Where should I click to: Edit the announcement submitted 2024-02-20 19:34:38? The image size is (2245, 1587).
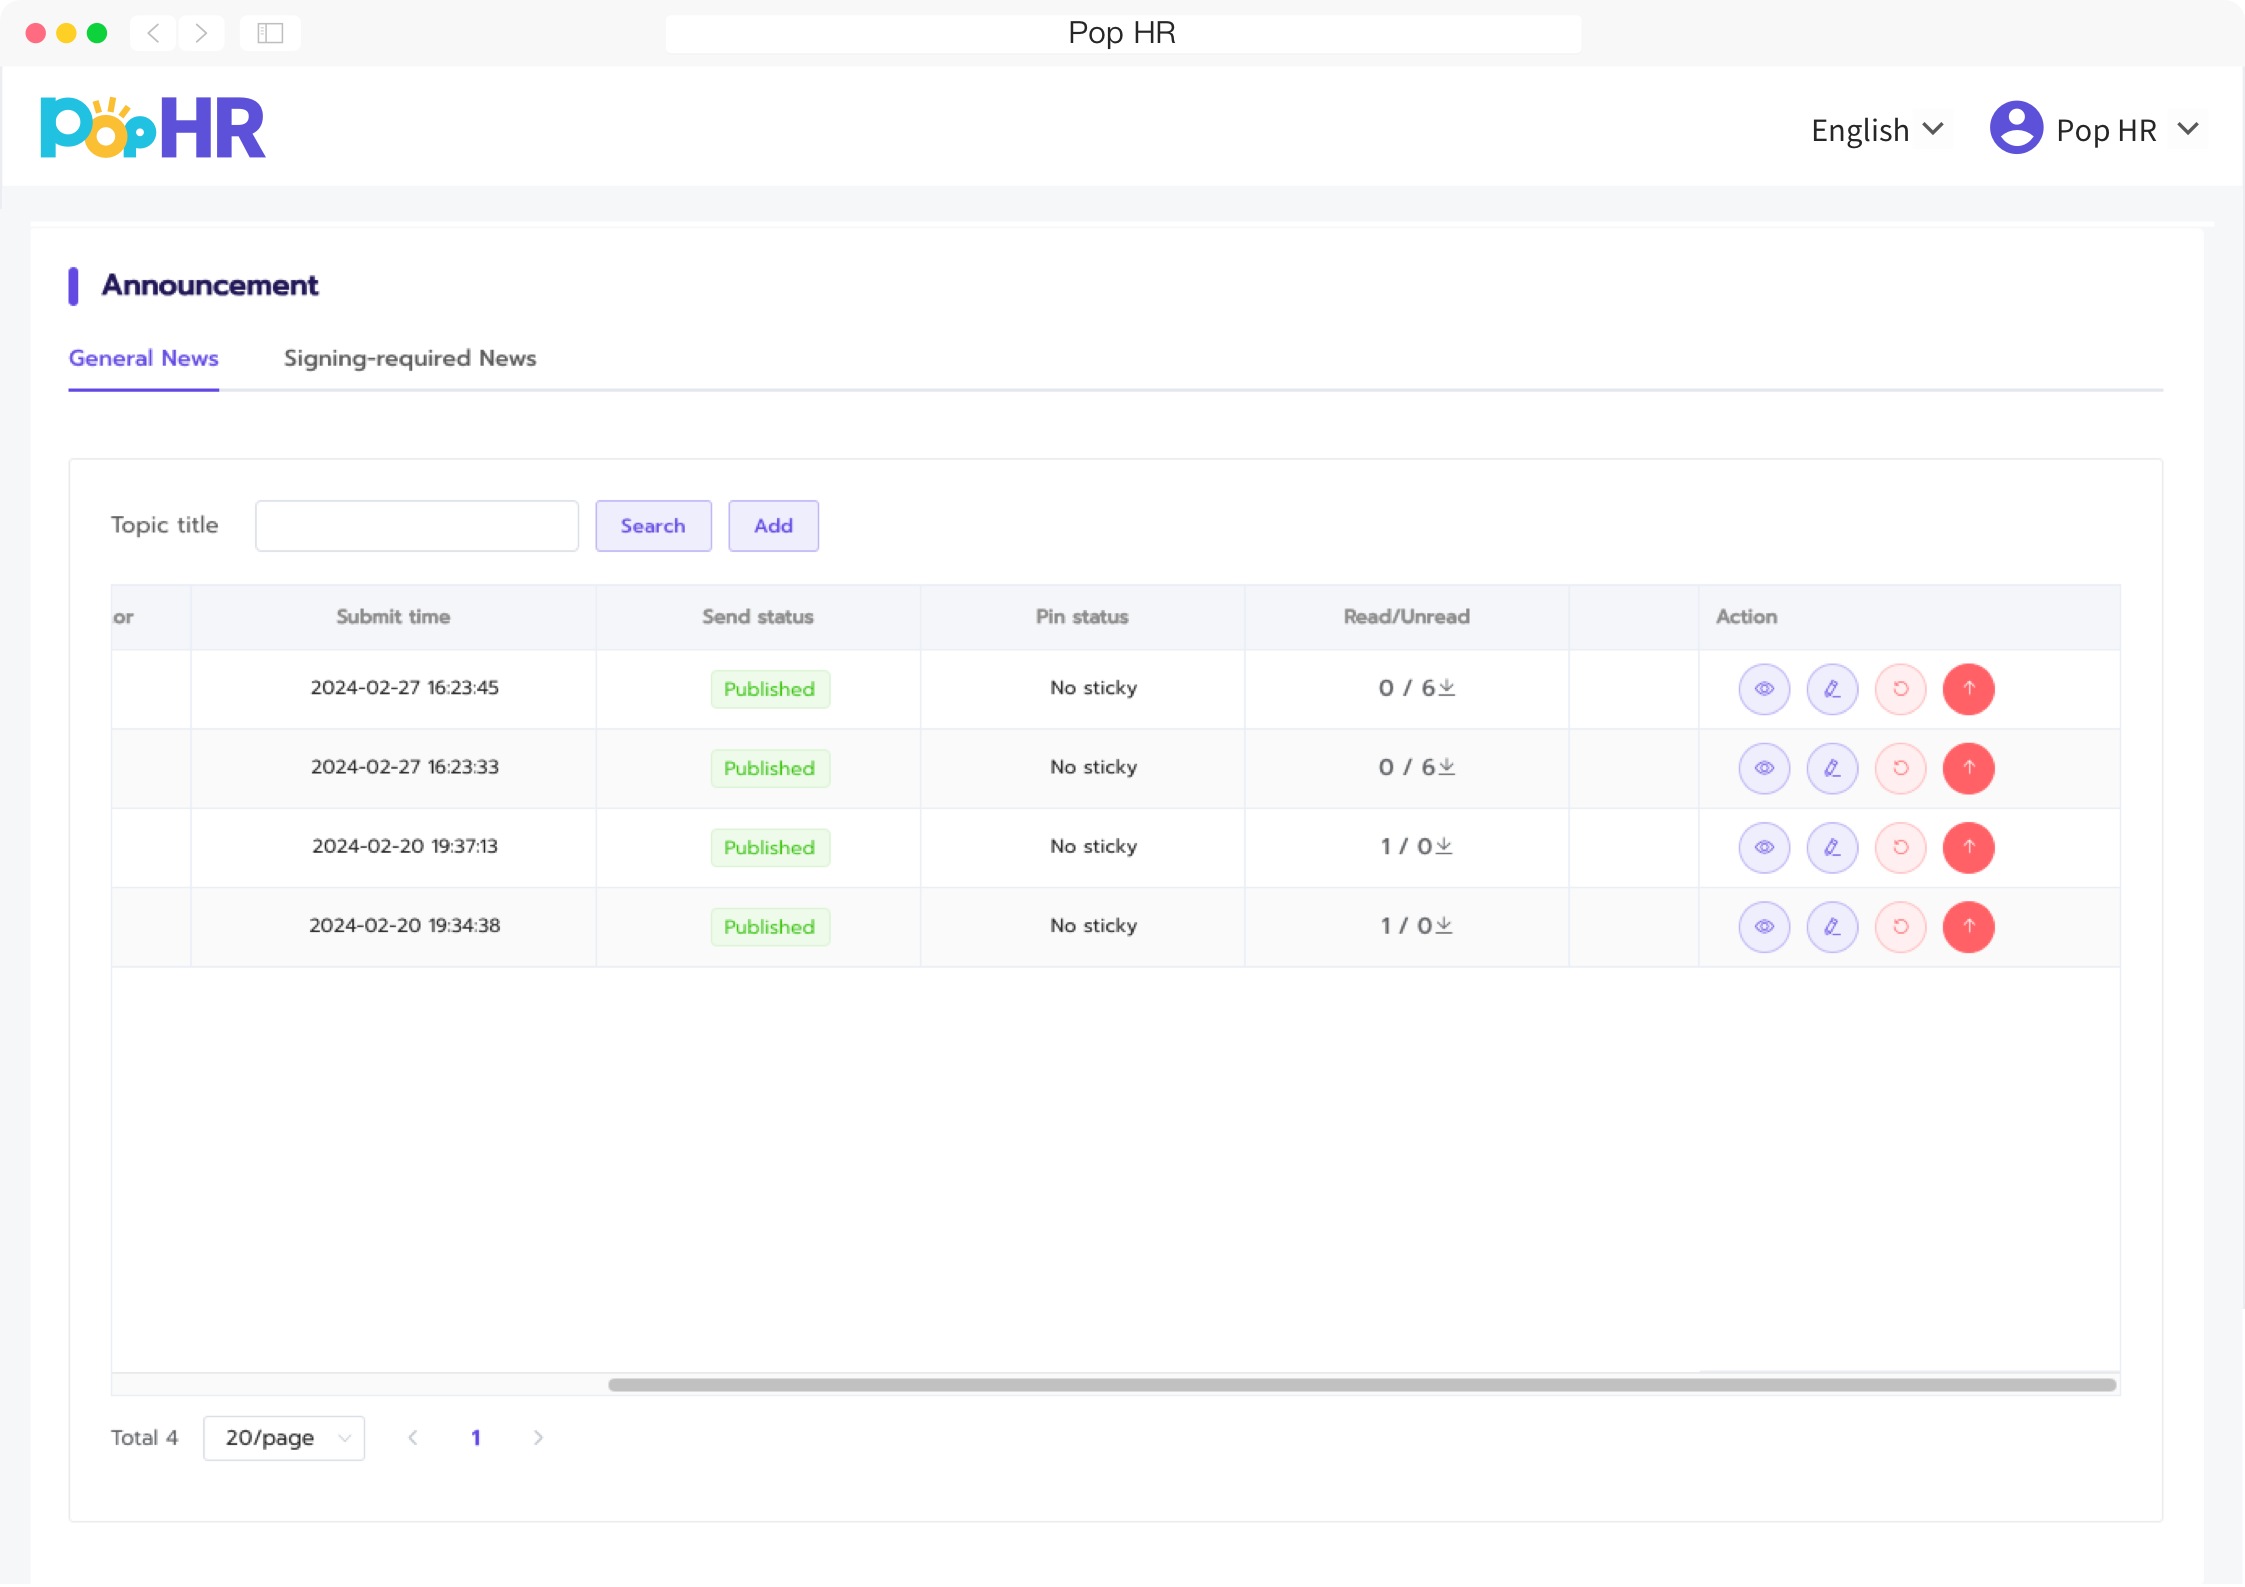click(1832, 927)
